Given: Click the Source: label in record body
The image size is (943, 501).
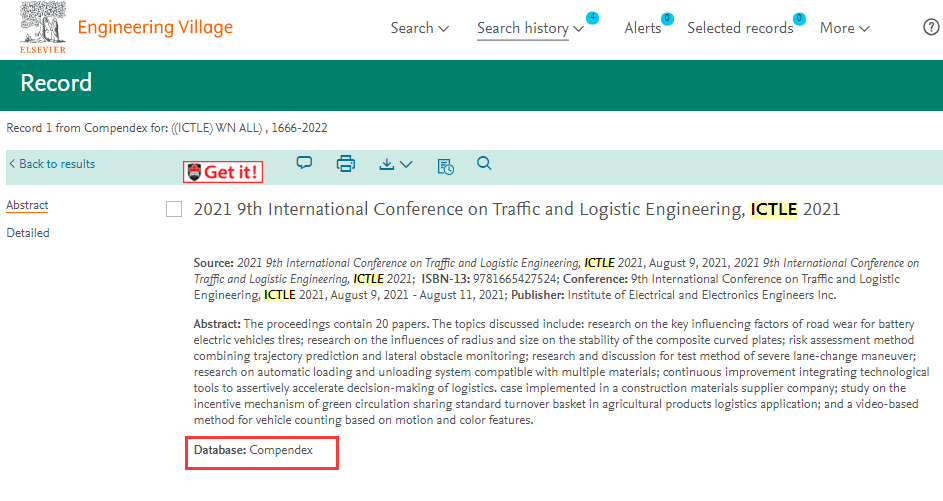Looking at the screenshot, I should point(213,263).
